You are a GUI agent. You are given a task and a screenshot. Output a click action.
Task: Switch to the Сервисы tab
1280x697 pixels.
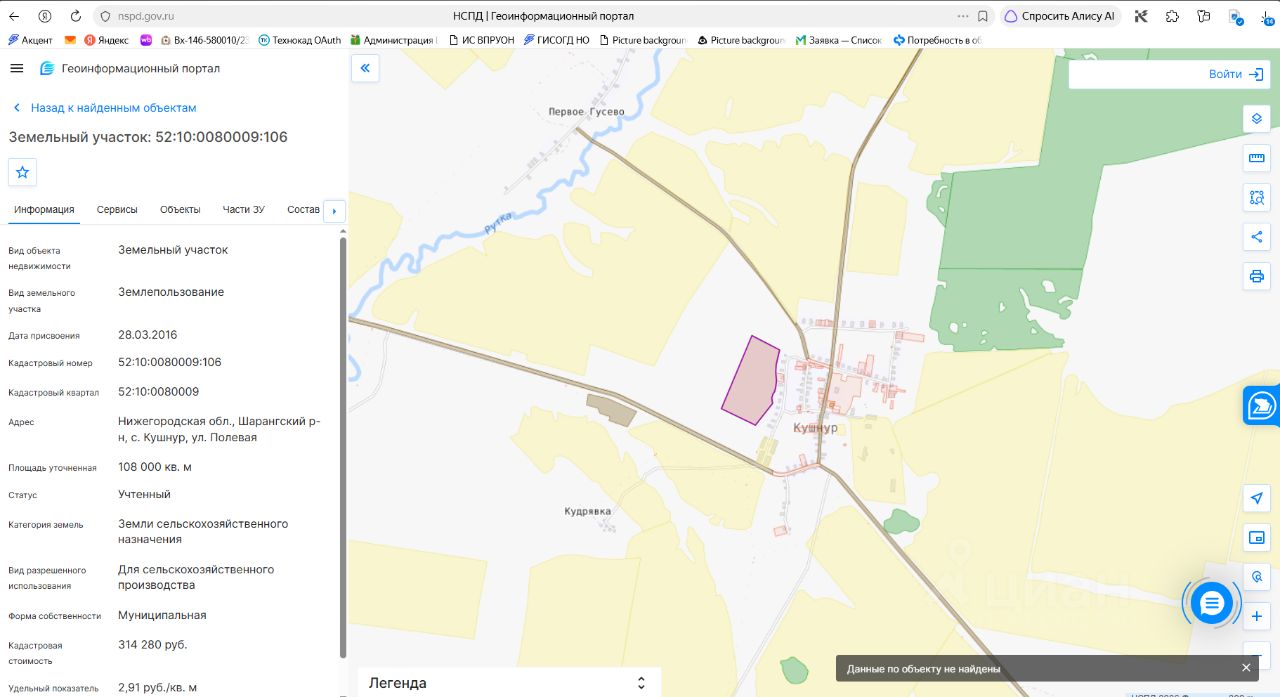[117, 209]
